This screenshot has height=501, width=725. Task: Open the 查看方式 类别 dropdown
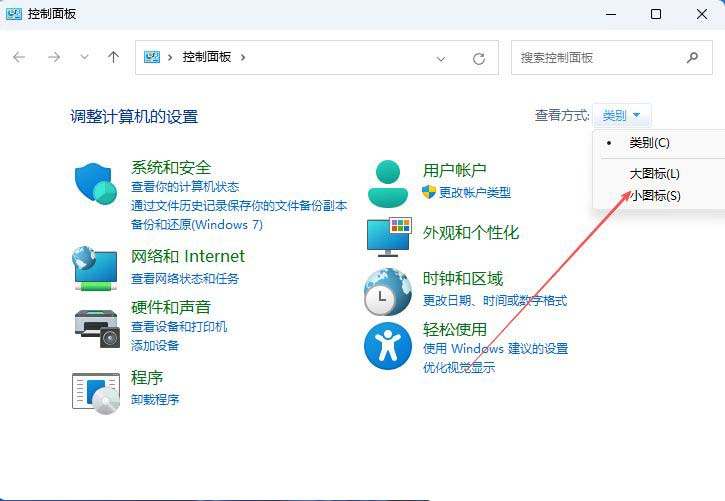[622, 116]
